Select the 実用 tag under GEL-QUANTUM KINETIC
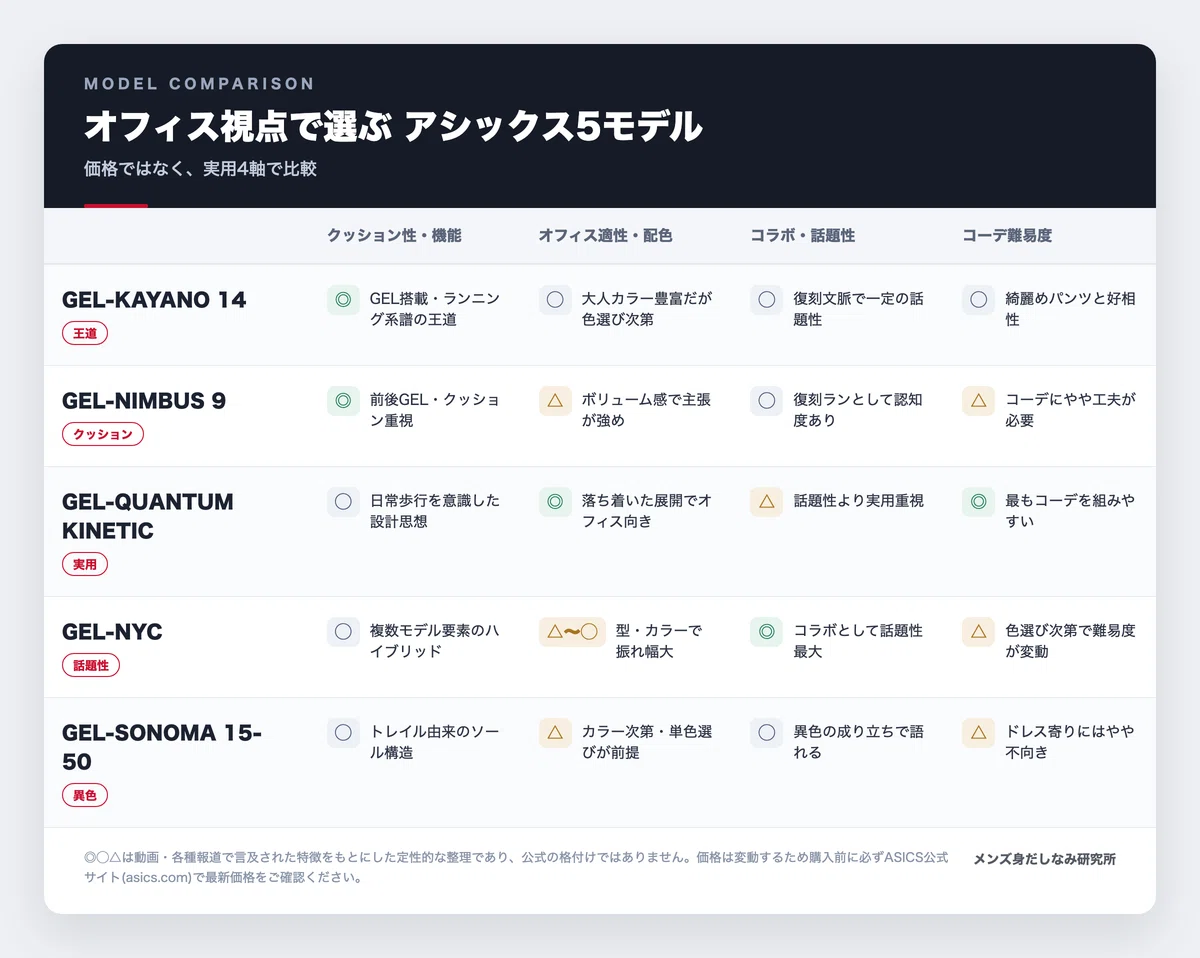The width and height of the screenshot is (1200, 958). [85, 565]
